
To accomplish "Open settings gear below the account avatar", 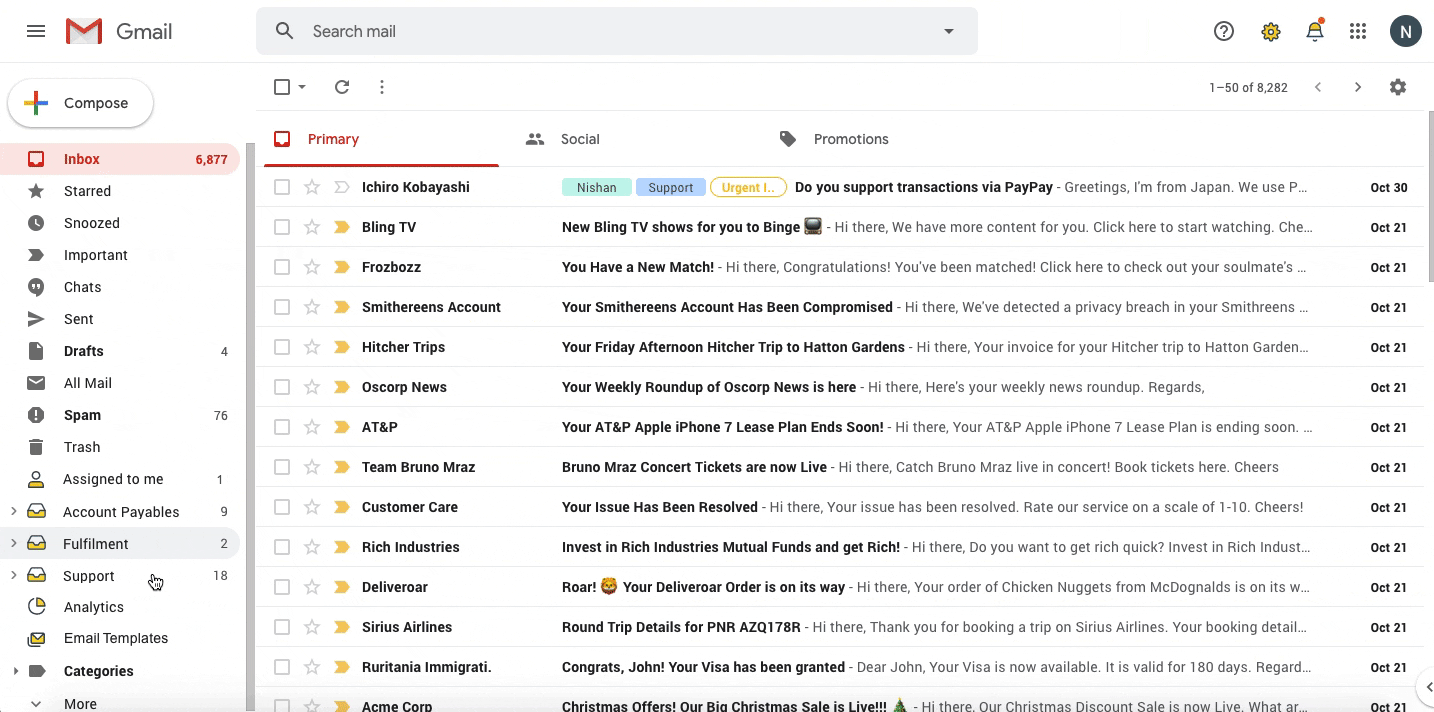I will coord(1398,87).
